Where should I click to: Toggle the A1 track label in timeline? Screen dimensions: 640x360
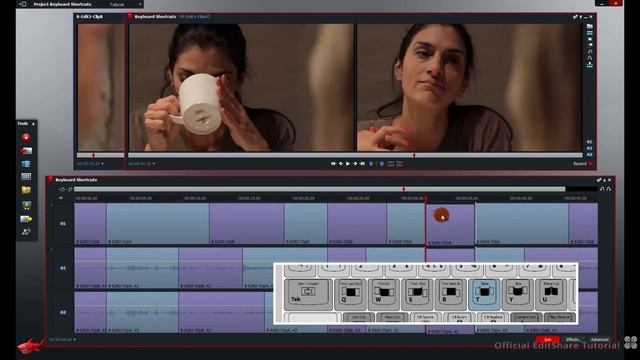(63, 268)
